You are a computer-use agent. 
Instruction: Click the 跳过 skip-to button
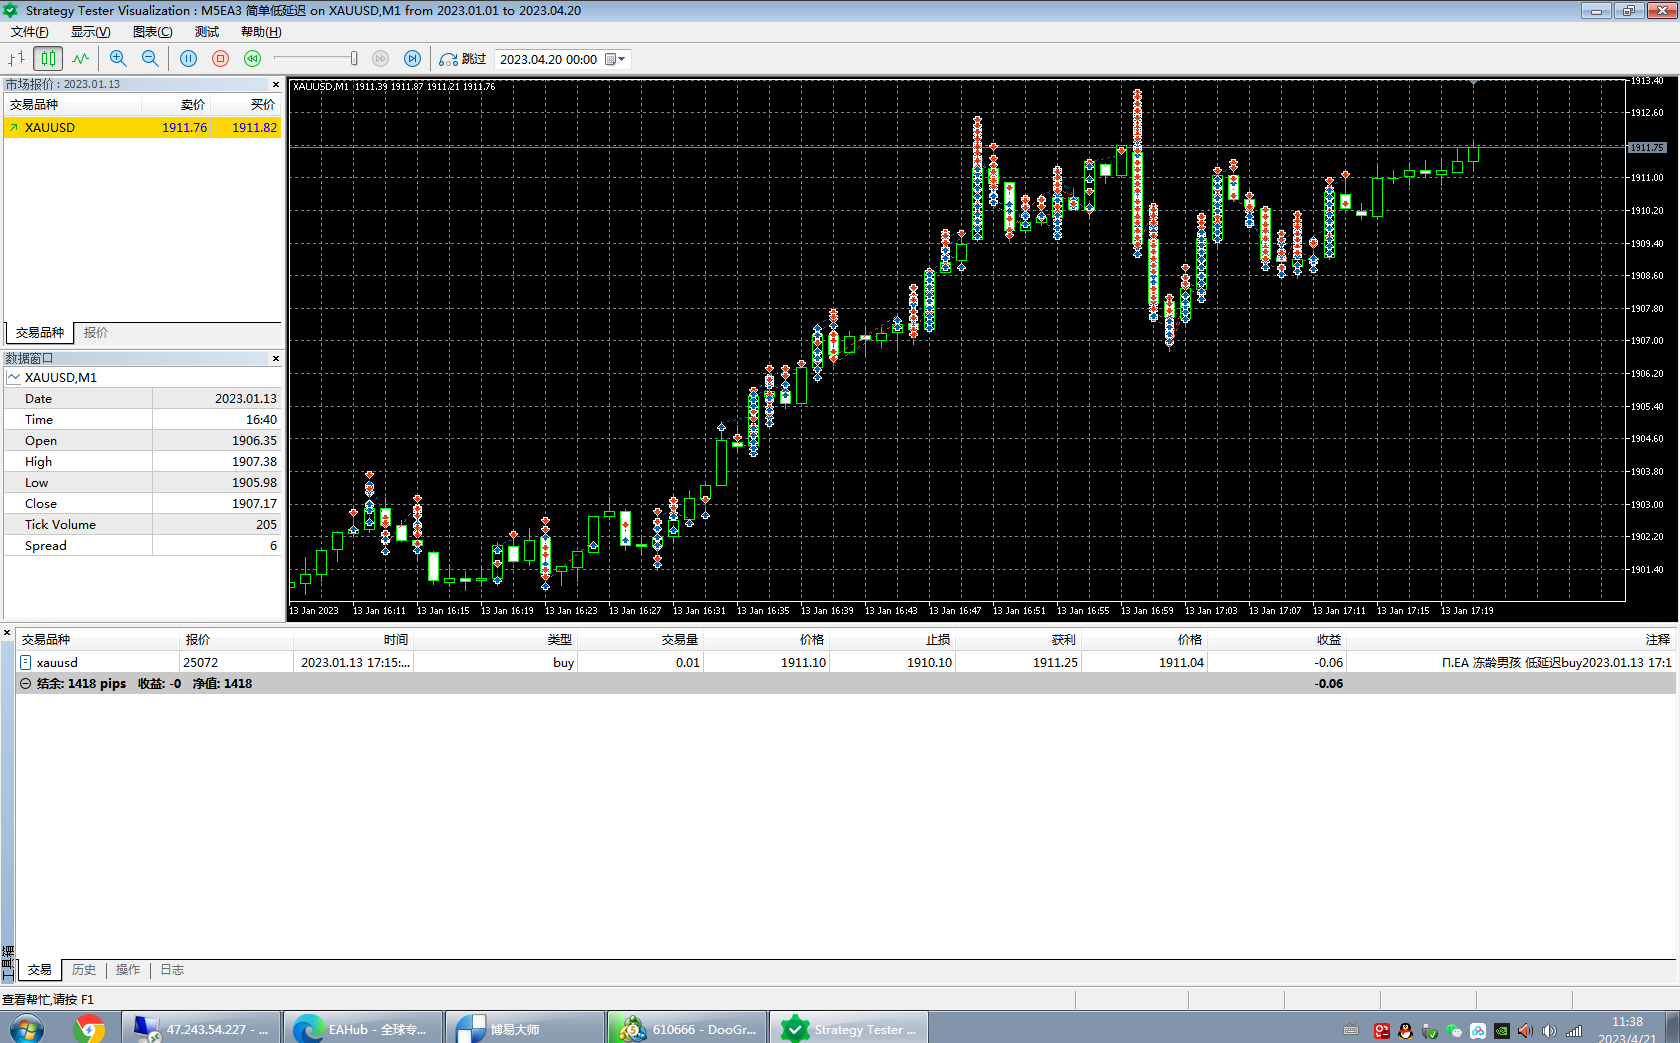click(463, 59)
